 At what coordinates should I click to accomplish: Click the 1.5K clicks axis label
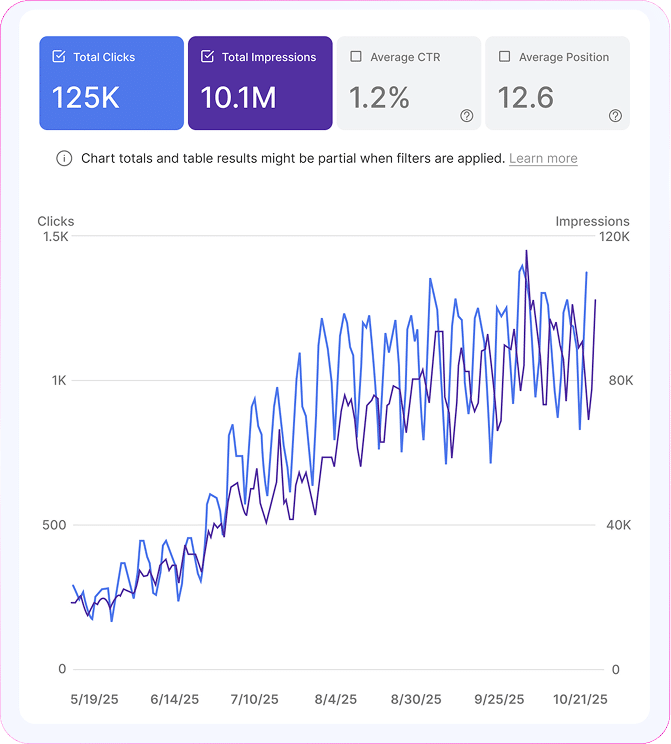55,237
